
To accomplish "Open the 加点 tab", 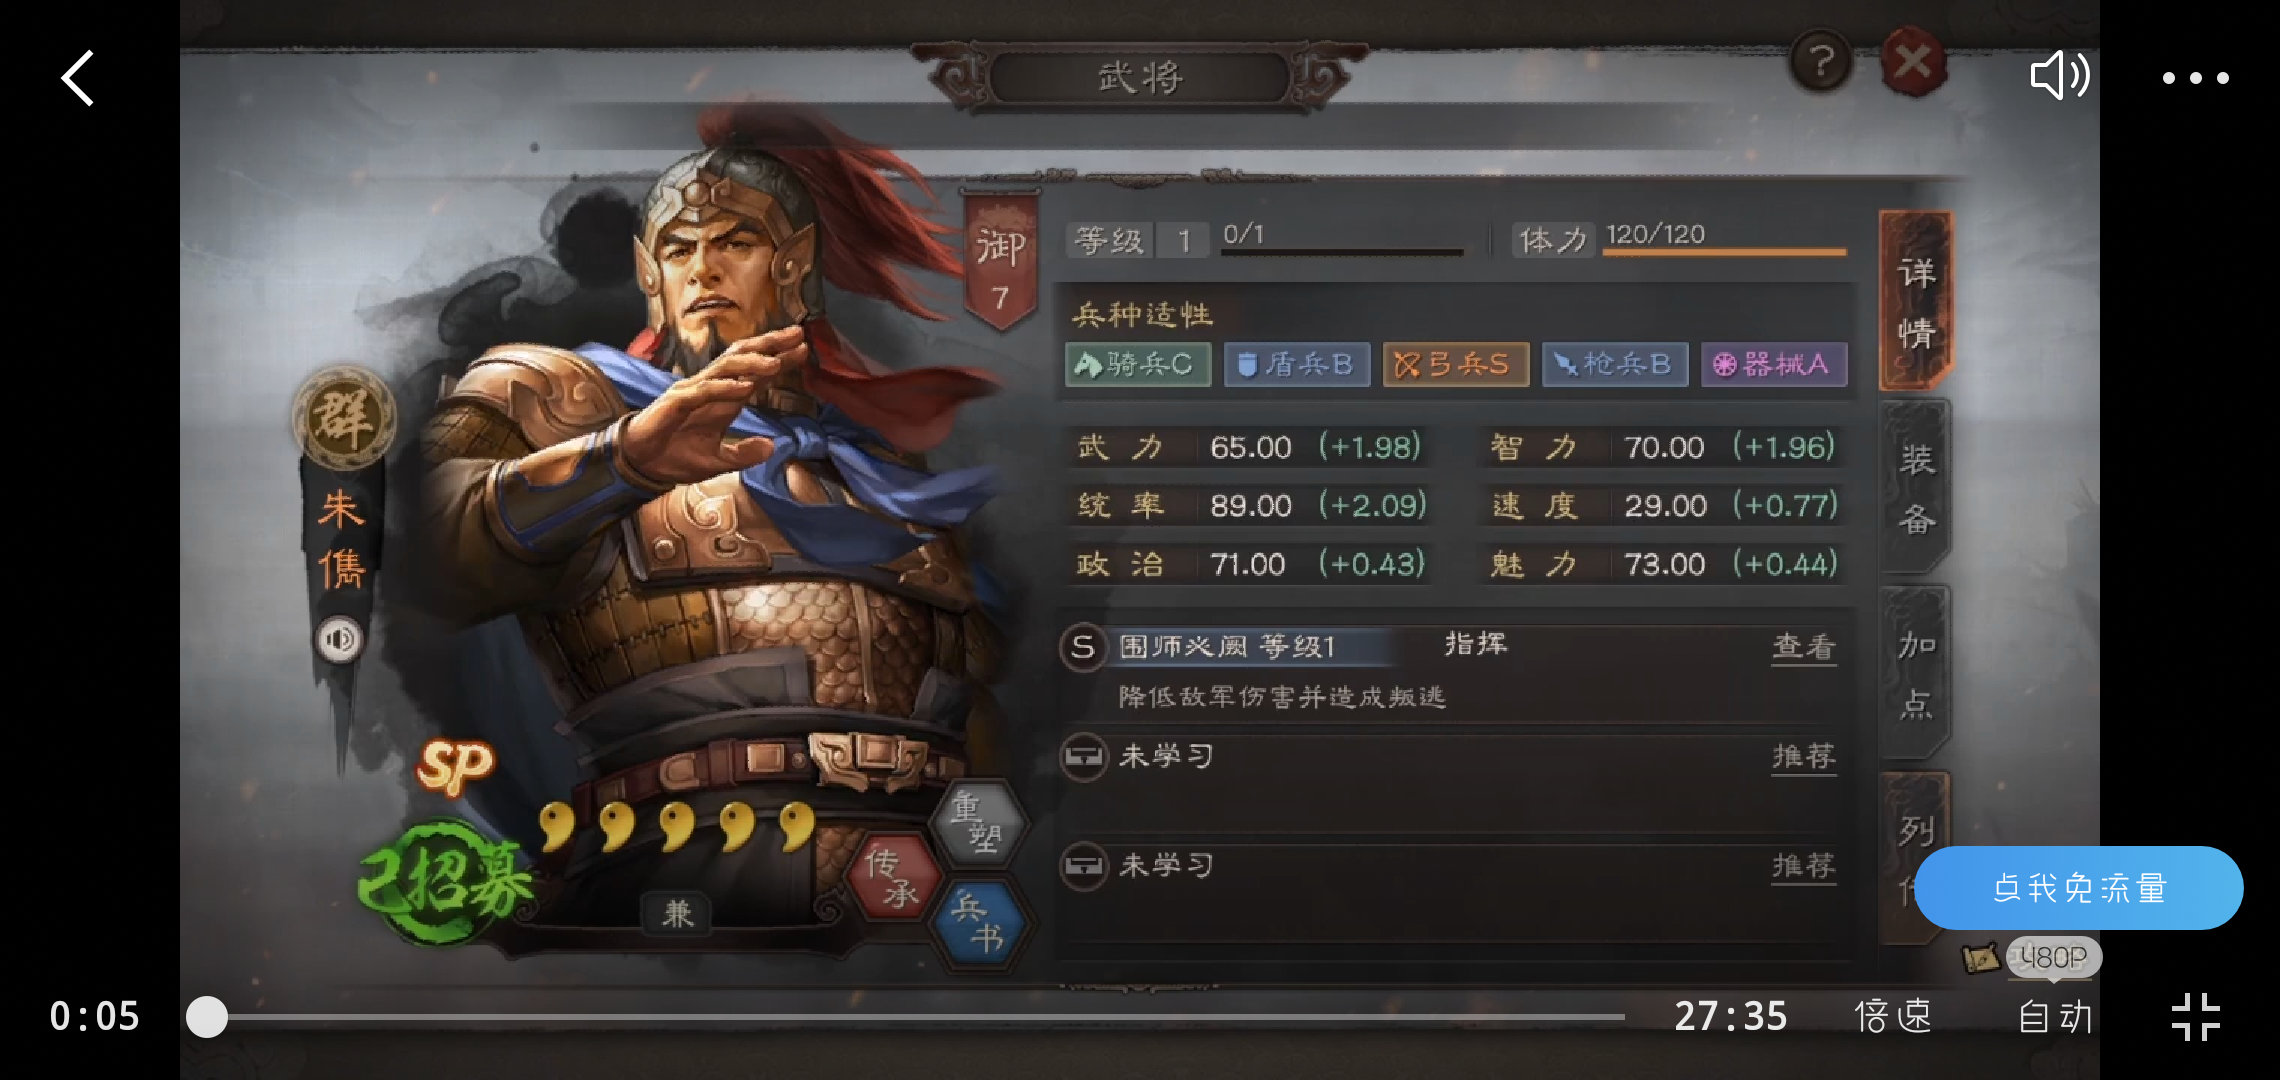I will (x=1916, y=674).
